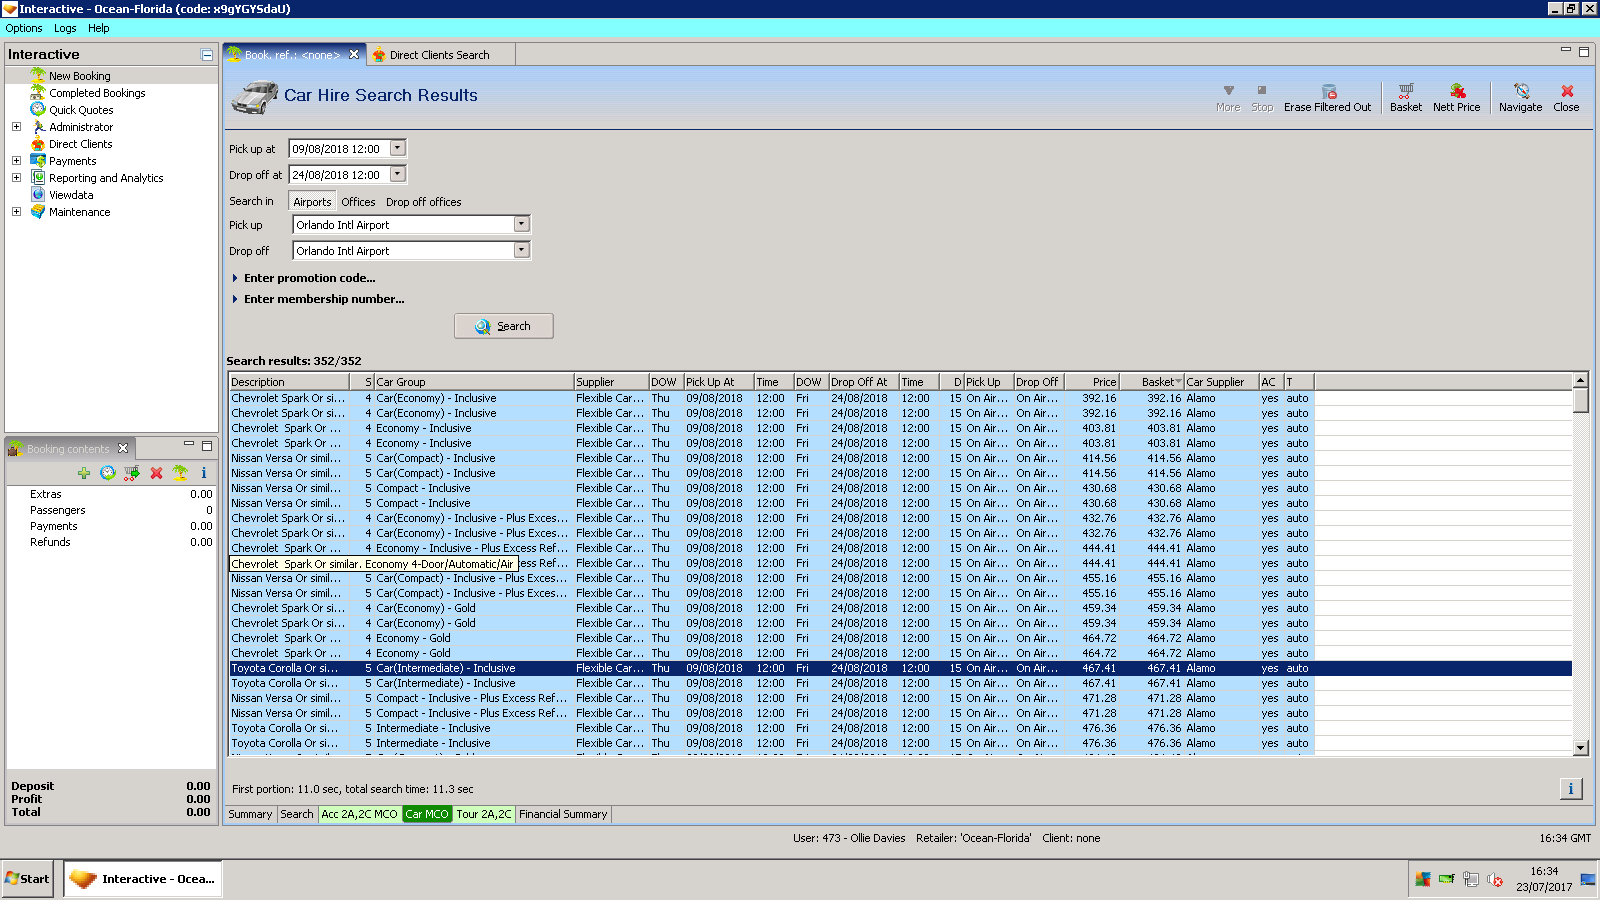Click the info button below search results
Image resolution: width=1600 pixels, height=900 pixels.
click(x=1570, y=789)
